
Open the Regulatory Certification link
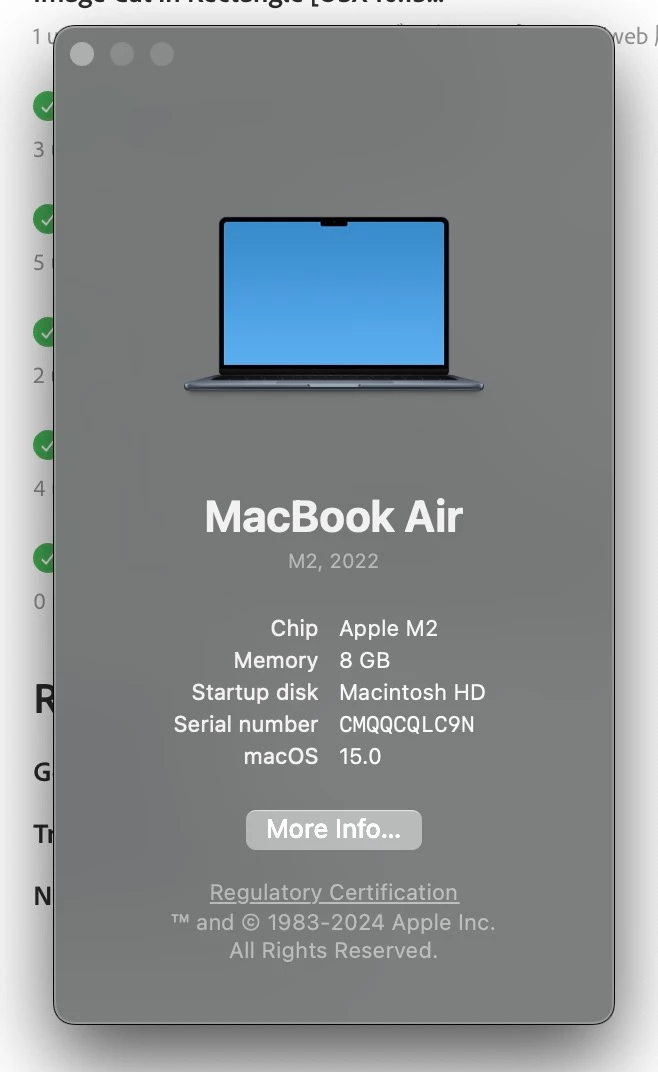[x=334, y=892]
